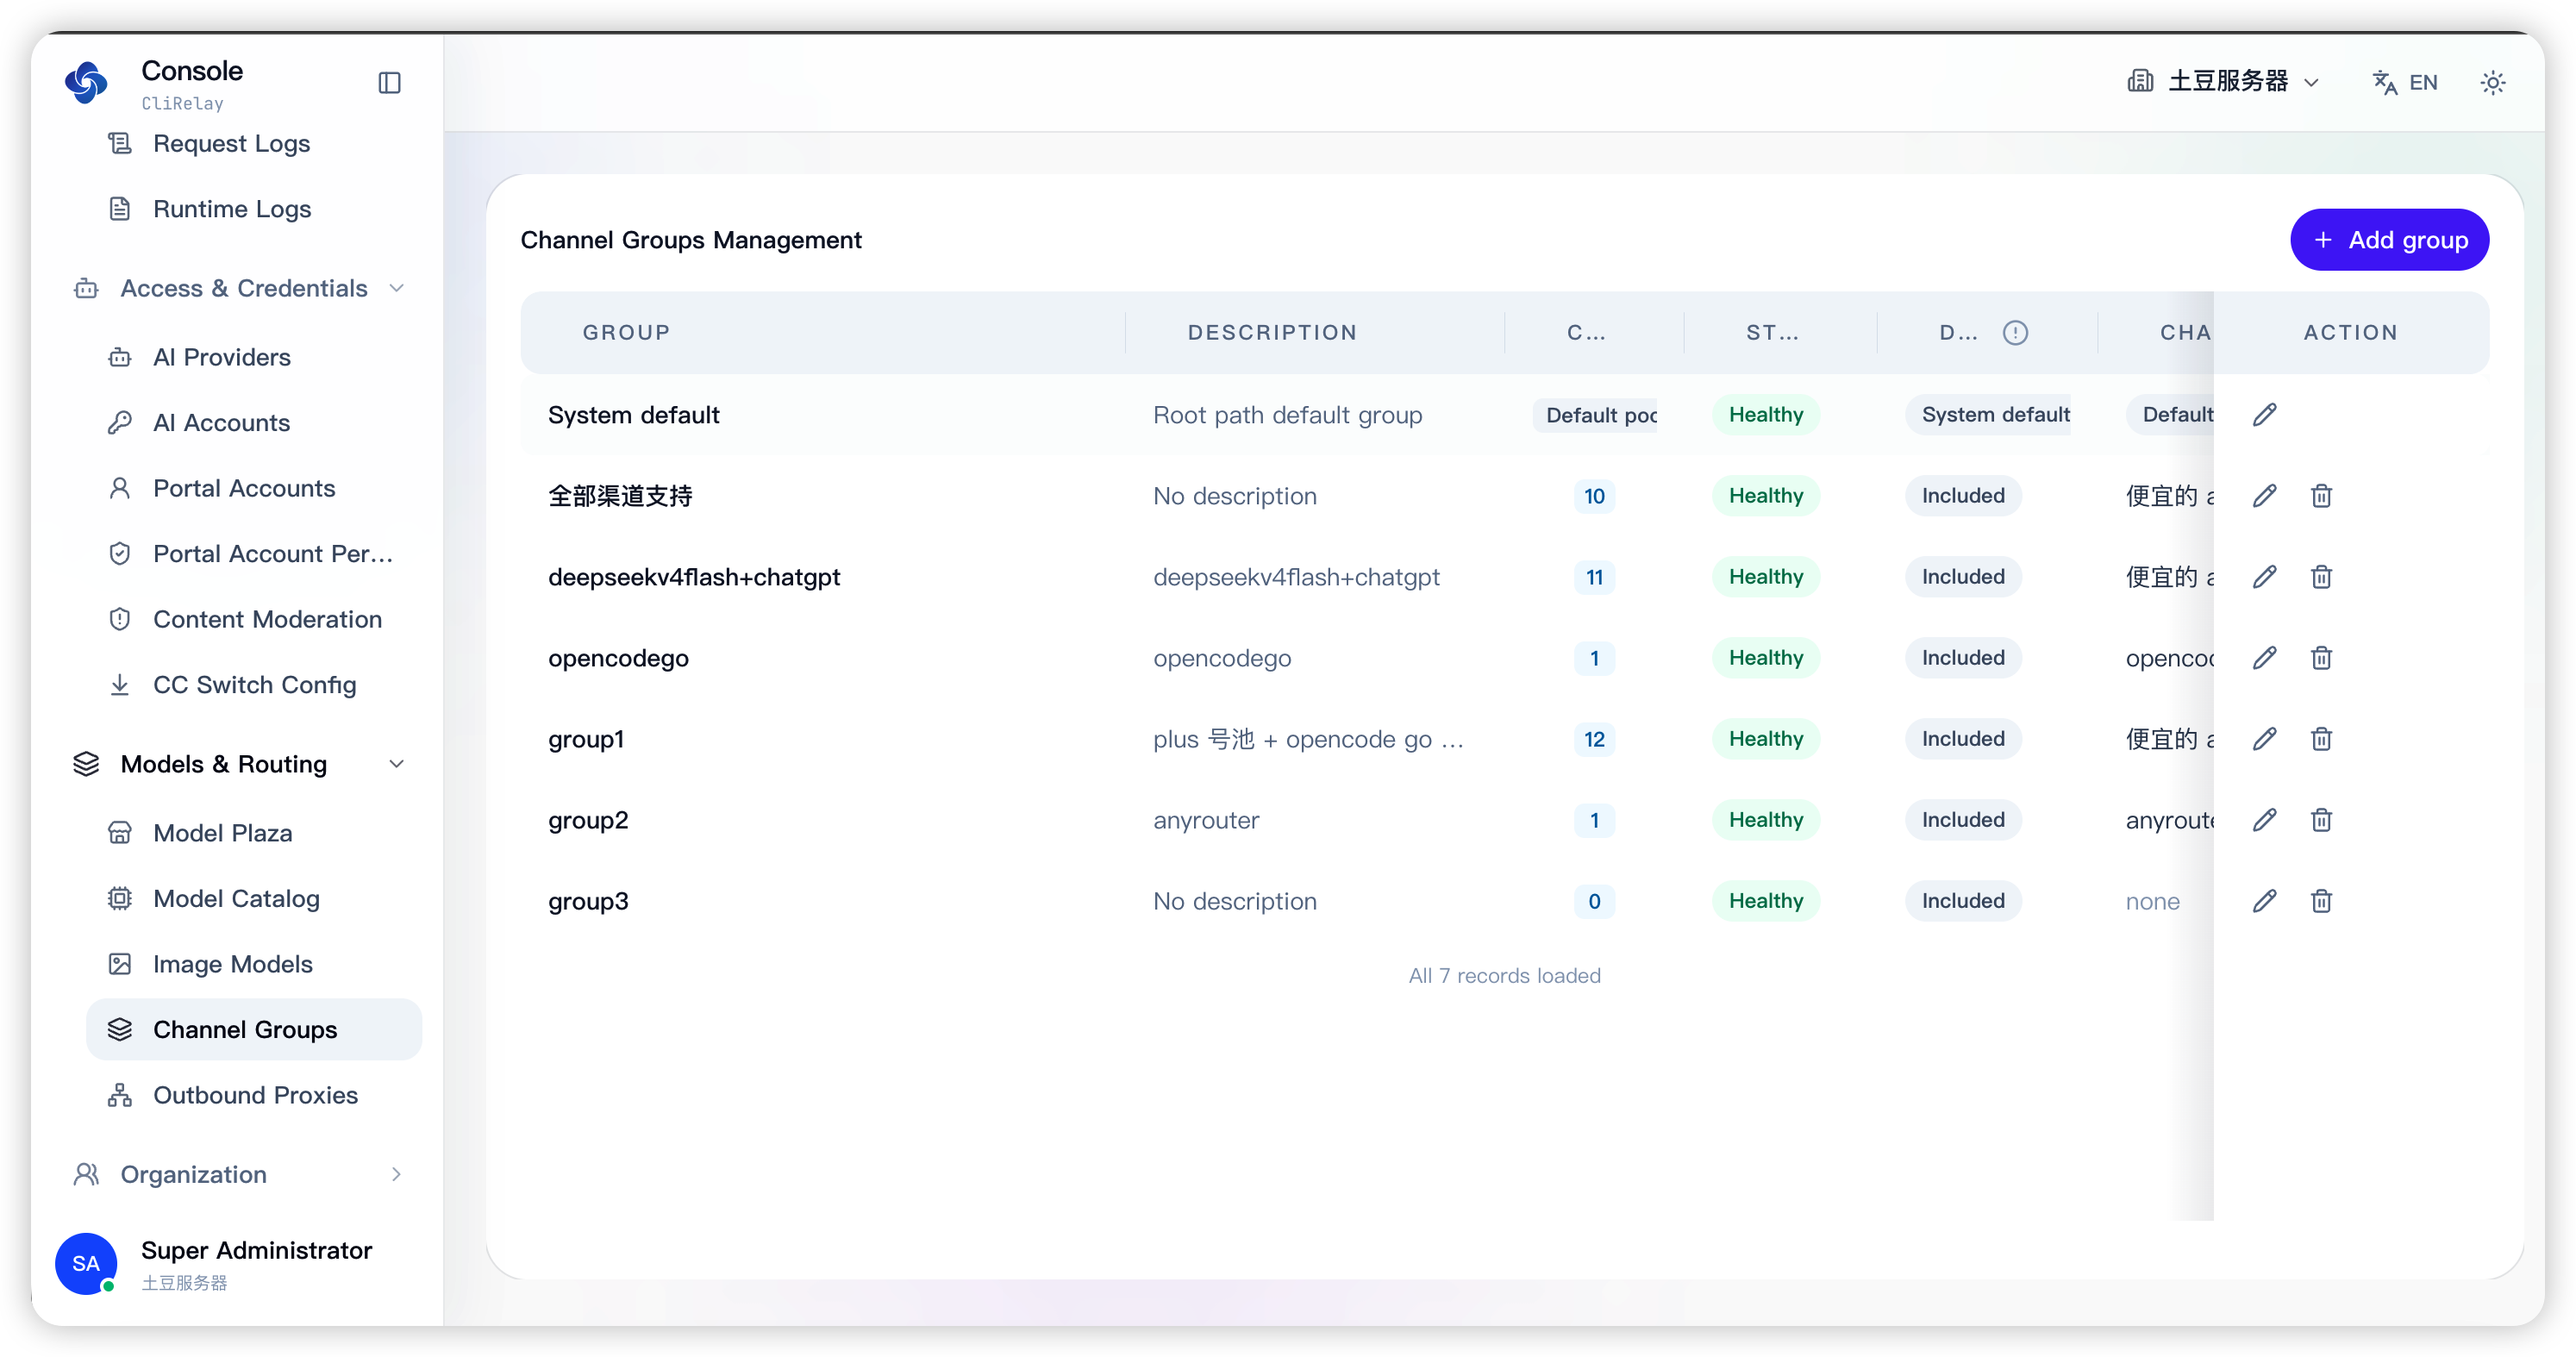Delete the group1 row

(2321, 739)
